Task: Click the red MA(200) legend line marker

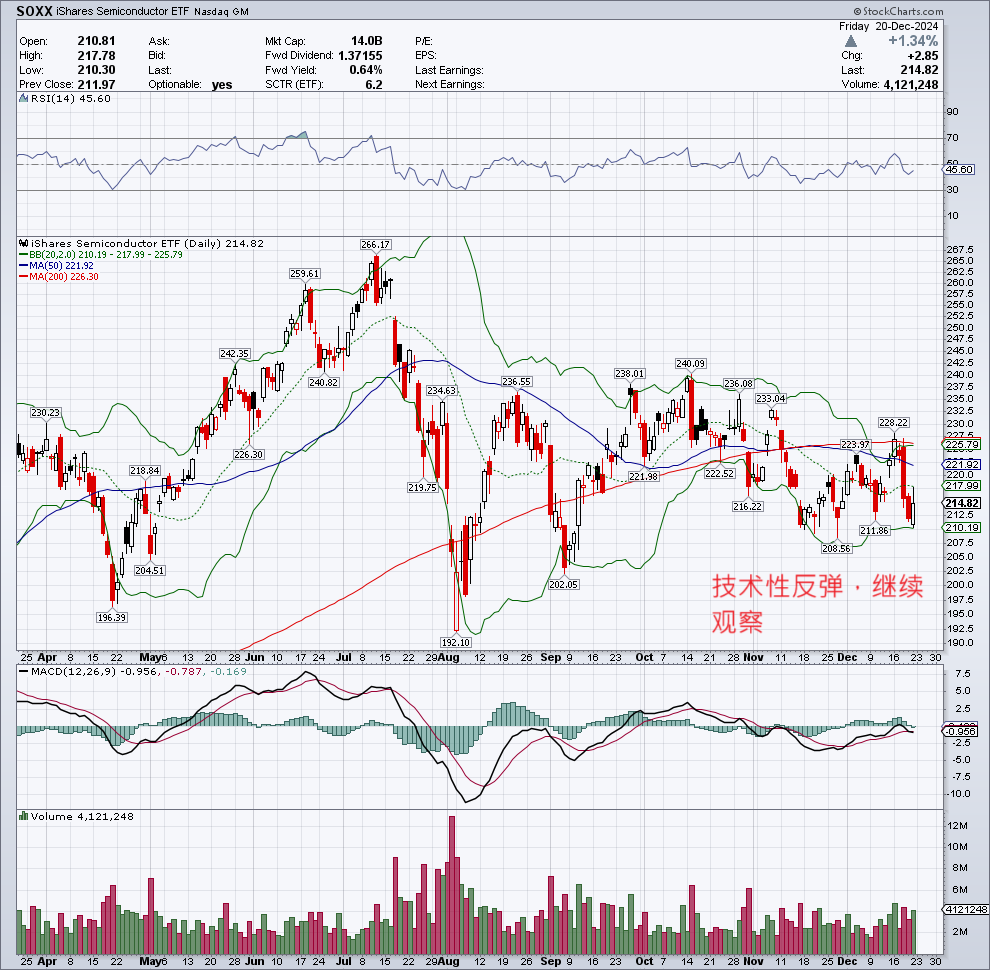Action: tap(24, 277)
